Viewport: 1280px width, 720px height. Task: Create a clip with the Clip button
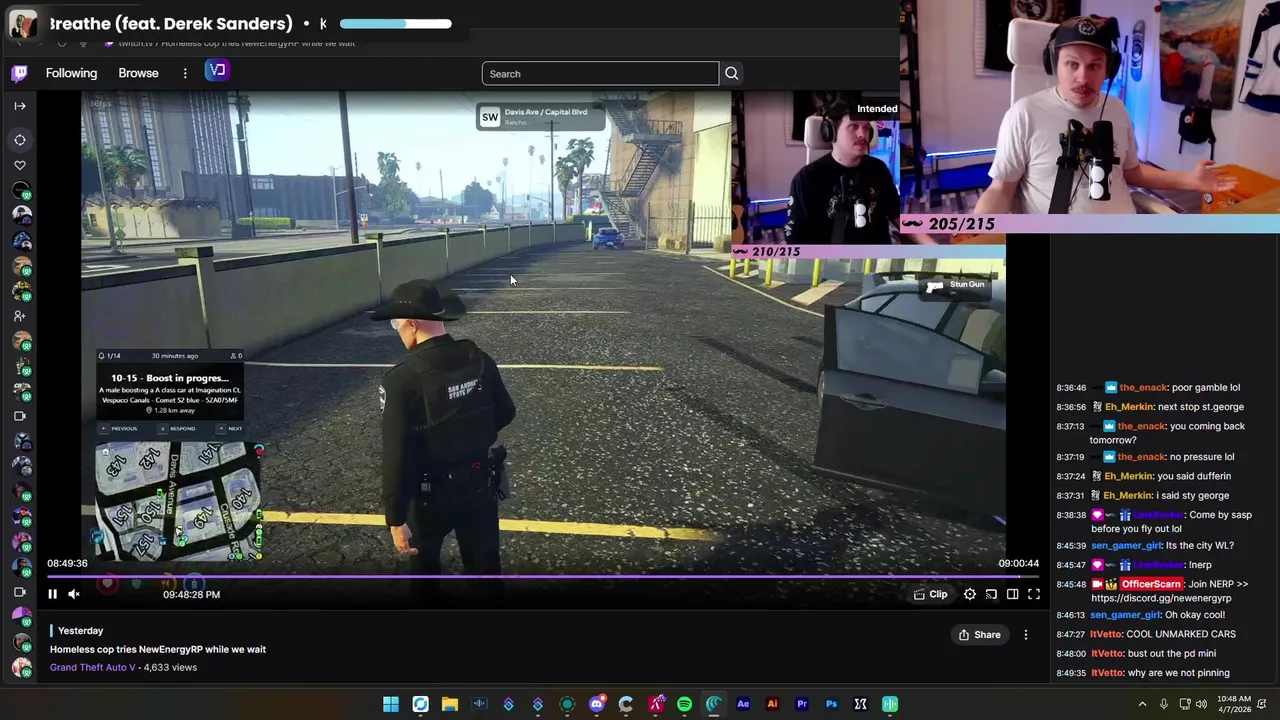click(x=930, y=594)
